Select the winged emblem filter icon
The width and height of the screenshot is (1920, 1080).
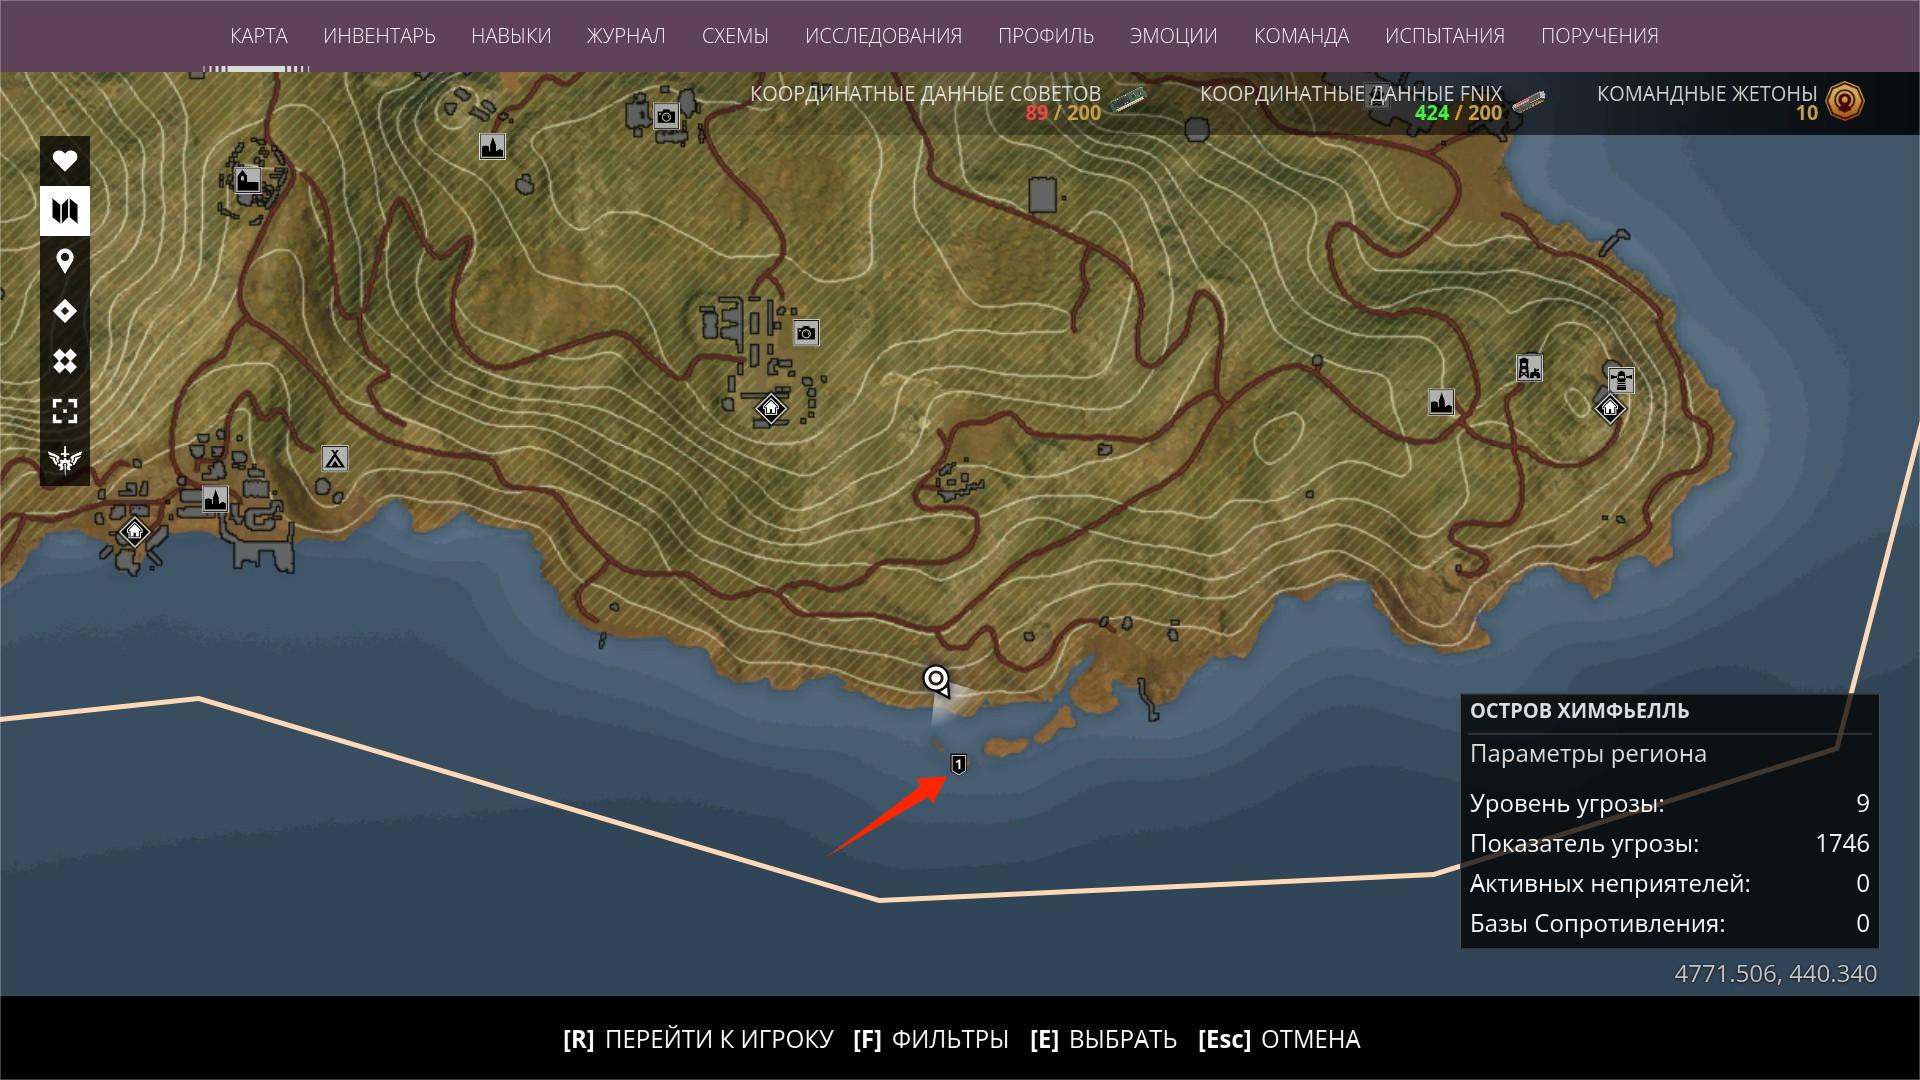tap(65, 460)
